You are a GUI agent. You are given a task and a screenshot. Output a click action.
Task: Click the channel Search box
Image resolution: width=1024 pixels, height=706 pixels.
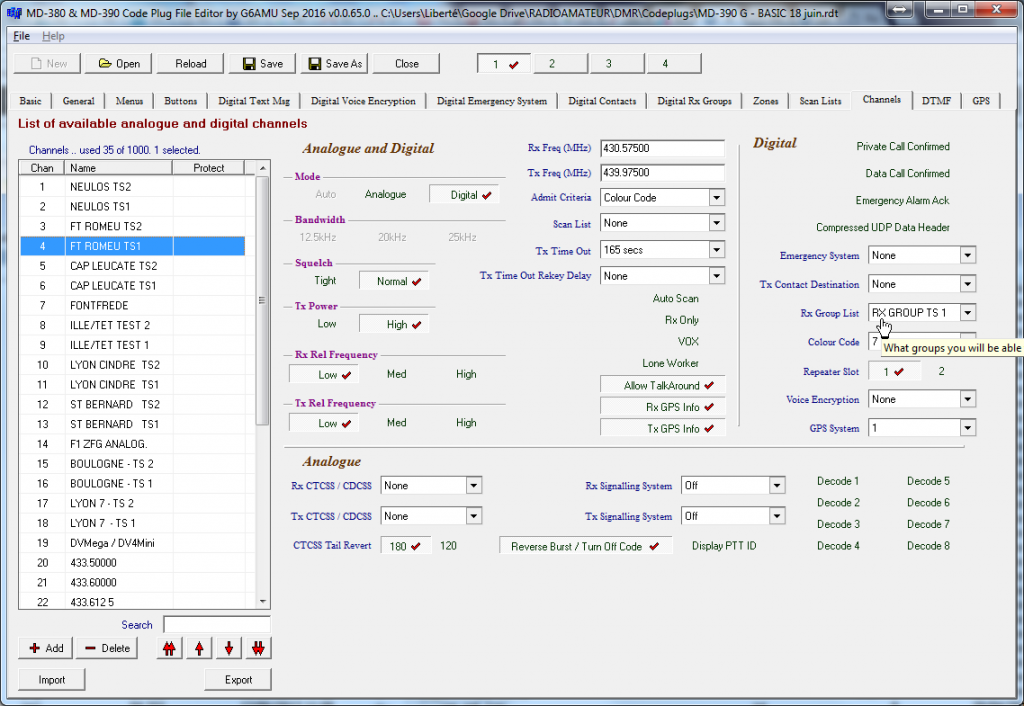tap(217, 624)
